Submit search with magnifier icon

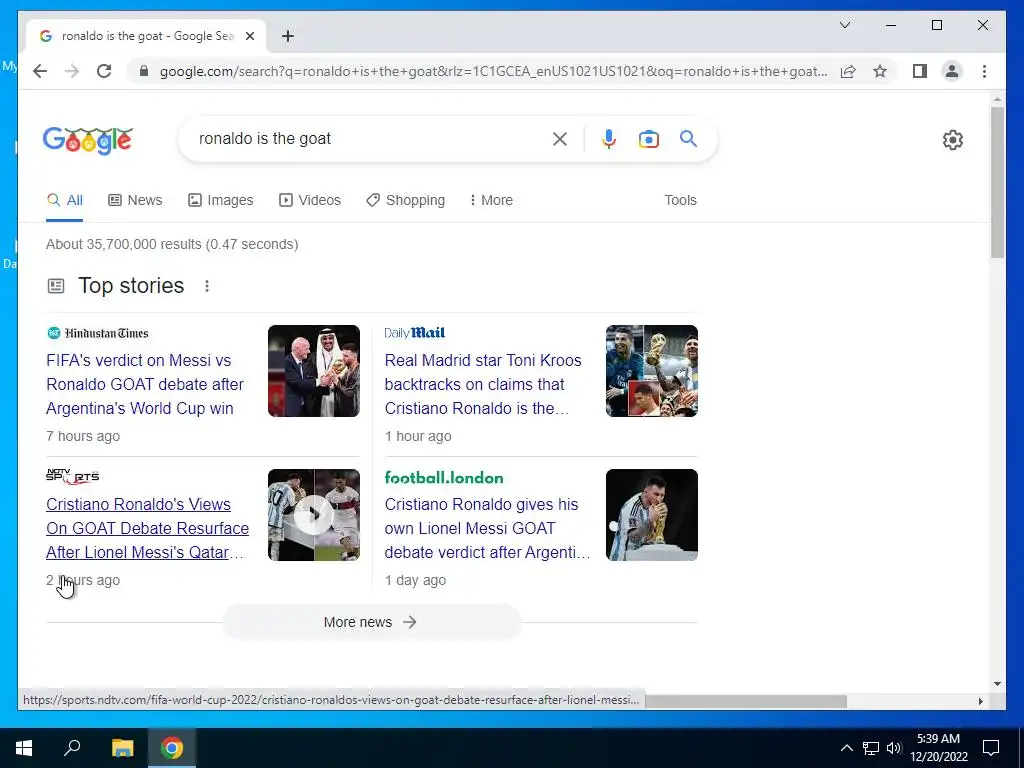click(688, 138)
